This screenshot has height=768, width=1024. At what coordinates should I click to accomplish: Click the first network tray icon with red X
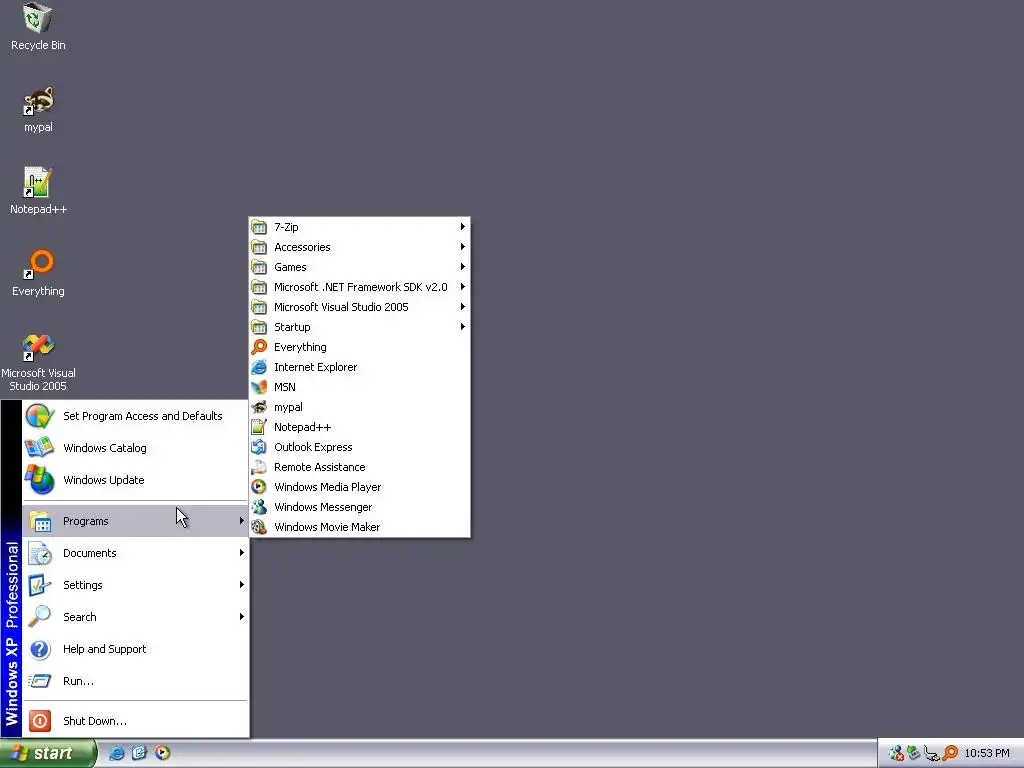897,753
